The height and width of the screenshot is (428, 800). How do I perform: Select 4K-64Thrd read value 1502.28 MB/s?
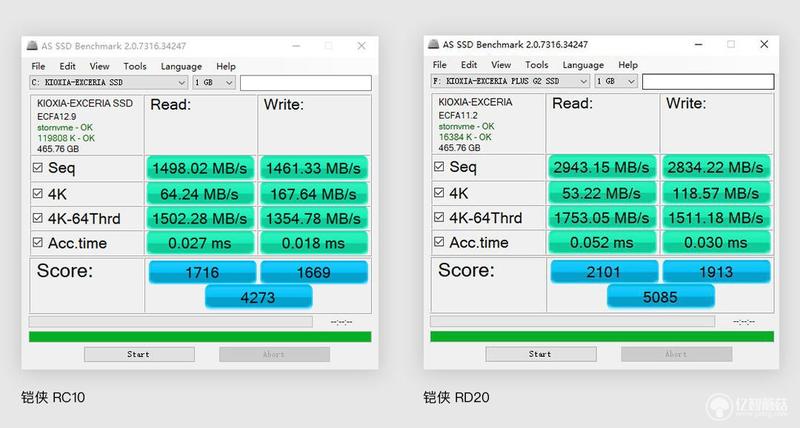(200, 218)
